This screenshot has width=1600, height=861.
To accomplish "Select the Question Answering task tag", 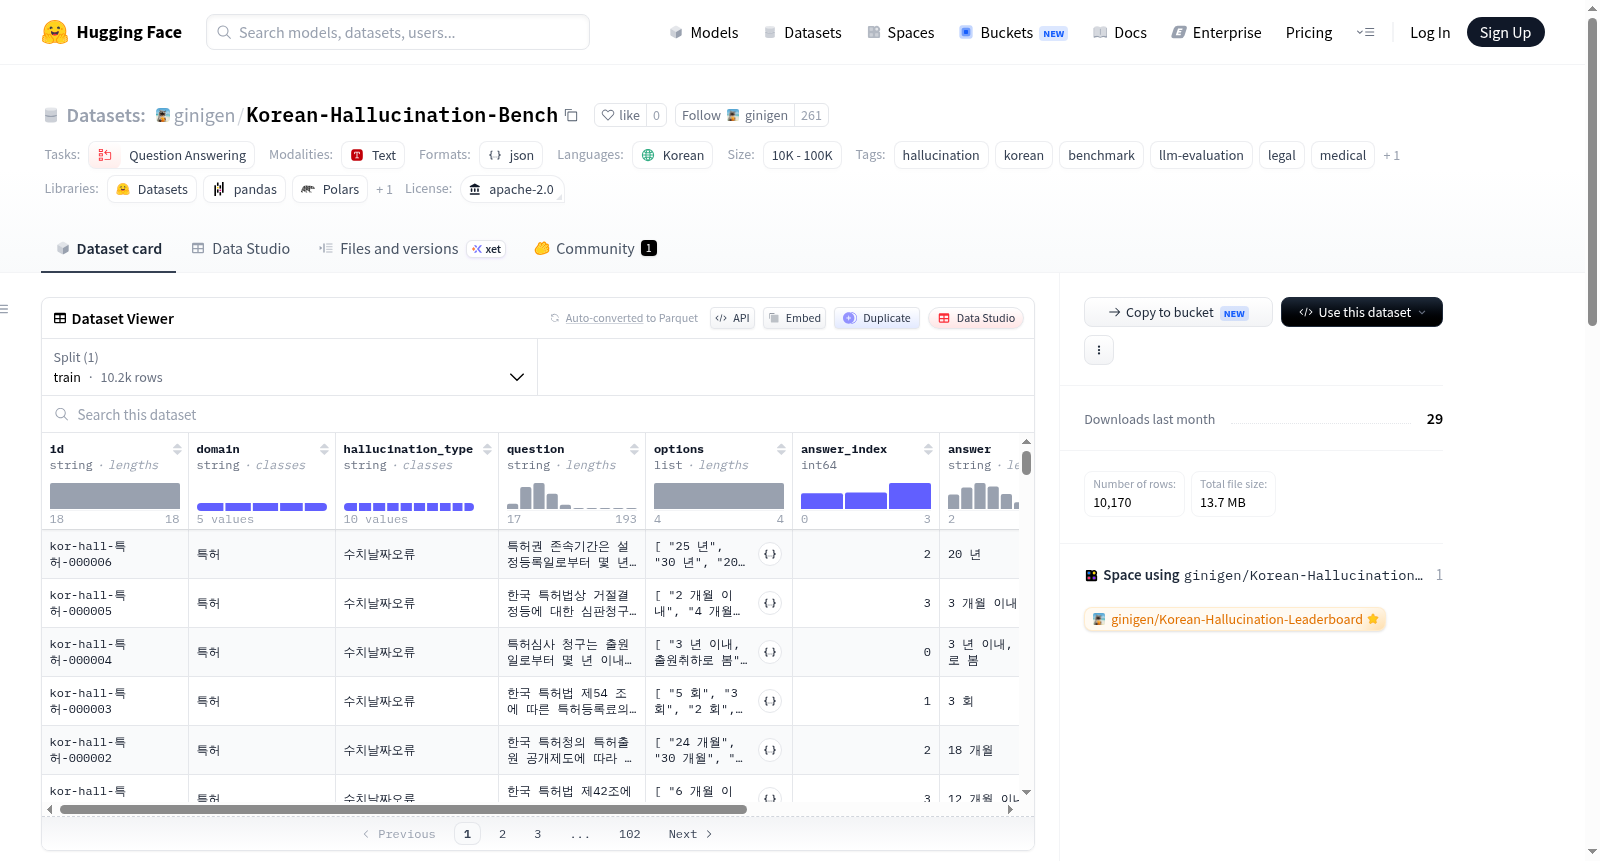I will coord(171,155).
